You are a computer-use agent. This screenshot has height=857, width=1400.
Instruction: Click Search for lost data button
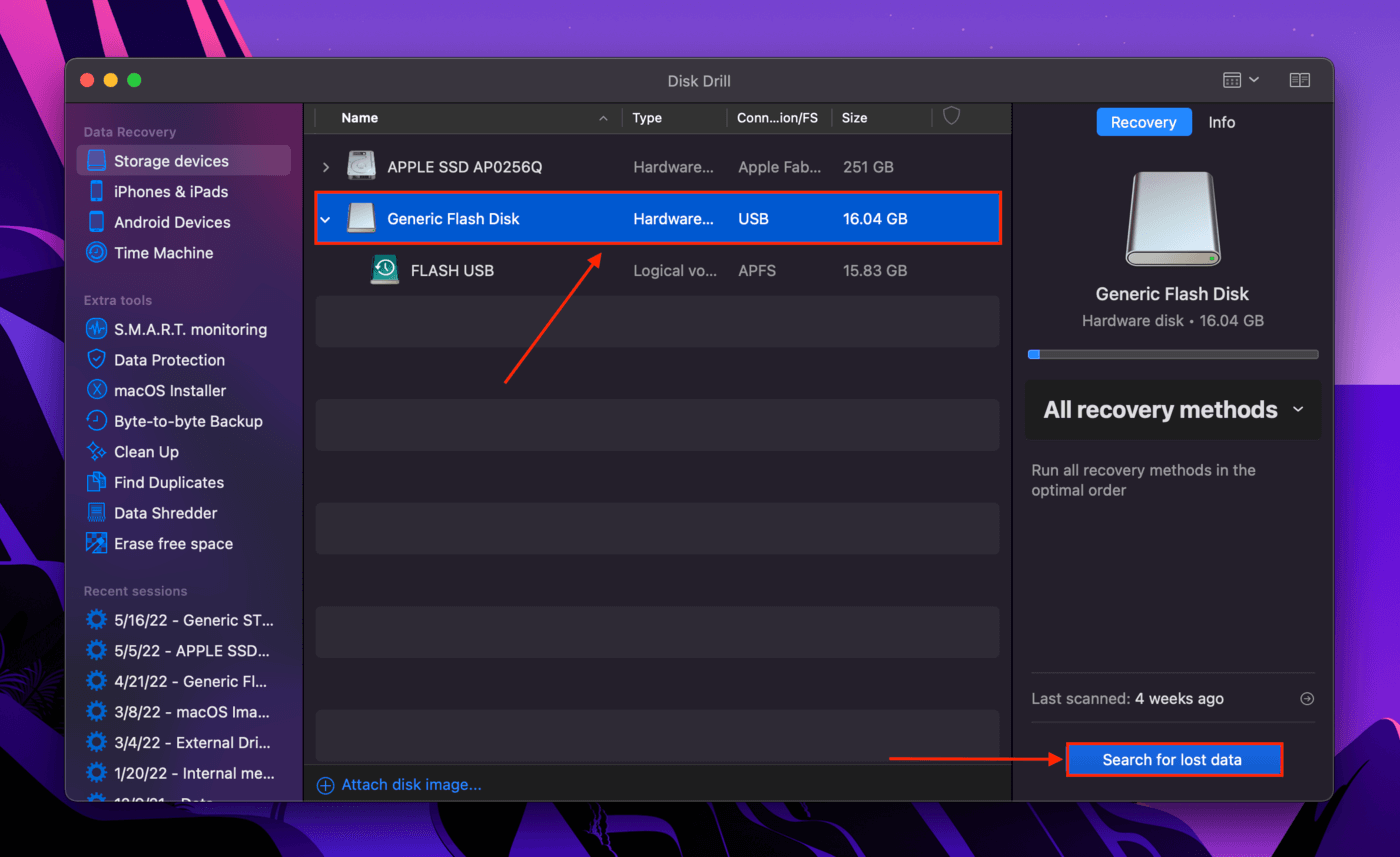point(1172,760)
